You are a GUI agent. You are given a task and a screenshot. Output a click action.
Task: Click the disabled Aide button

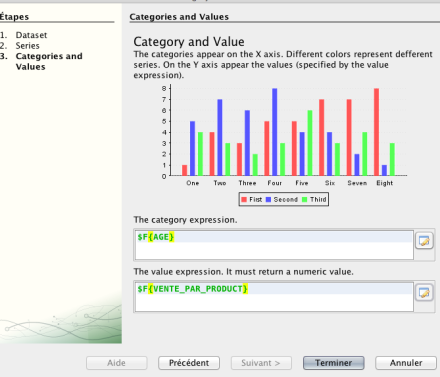[x=116, y=363]
